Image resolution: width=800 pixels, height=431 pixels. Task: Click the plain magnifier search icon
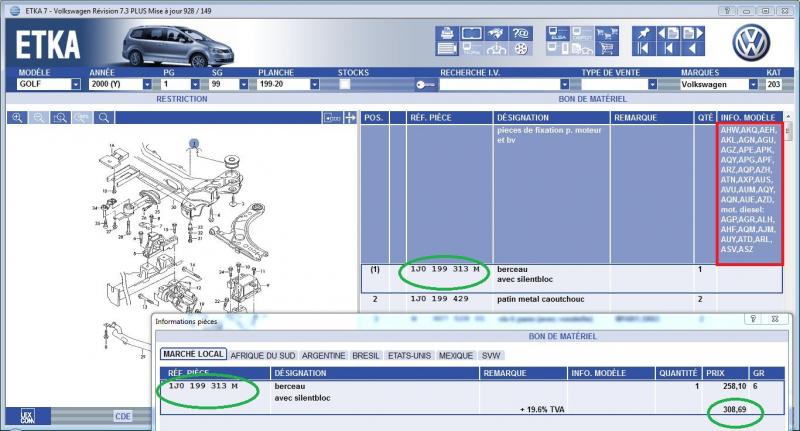104,118
